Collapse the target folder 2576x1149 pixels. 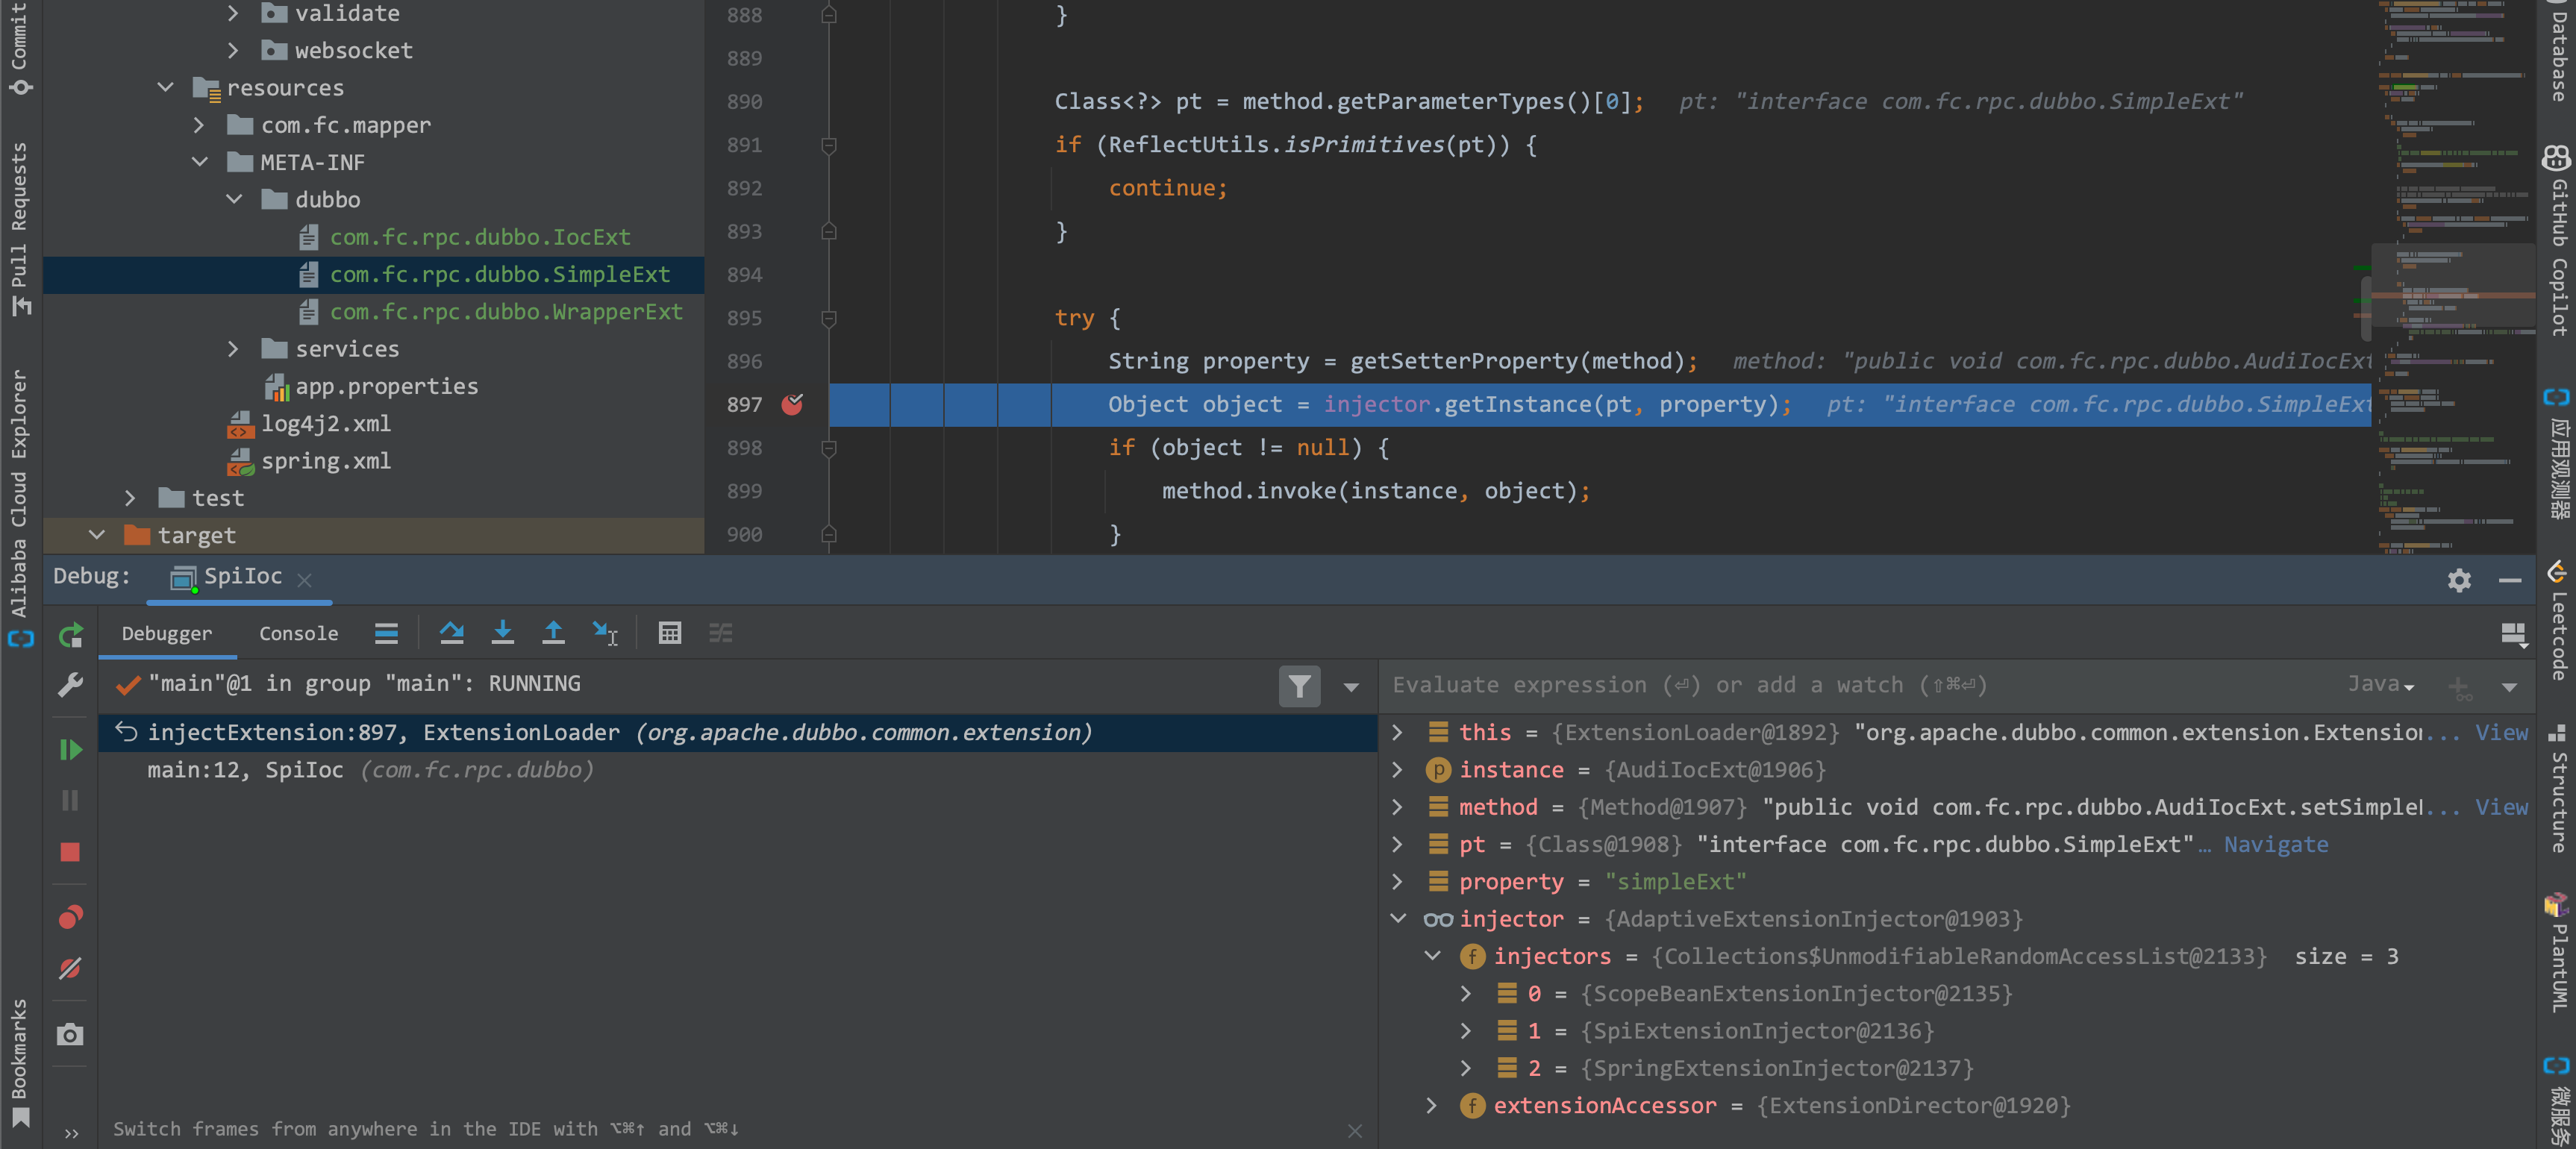pos(96,535)
